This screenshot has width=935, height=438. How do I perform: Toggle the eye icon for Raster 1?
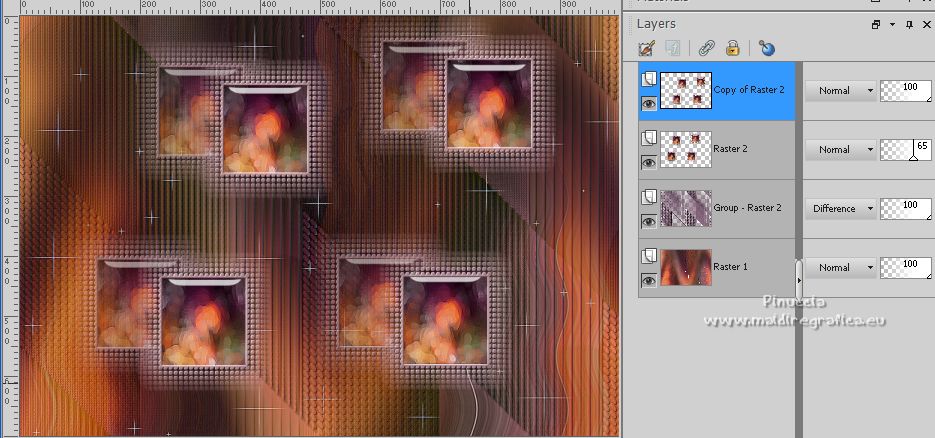(x=649, y=280)
